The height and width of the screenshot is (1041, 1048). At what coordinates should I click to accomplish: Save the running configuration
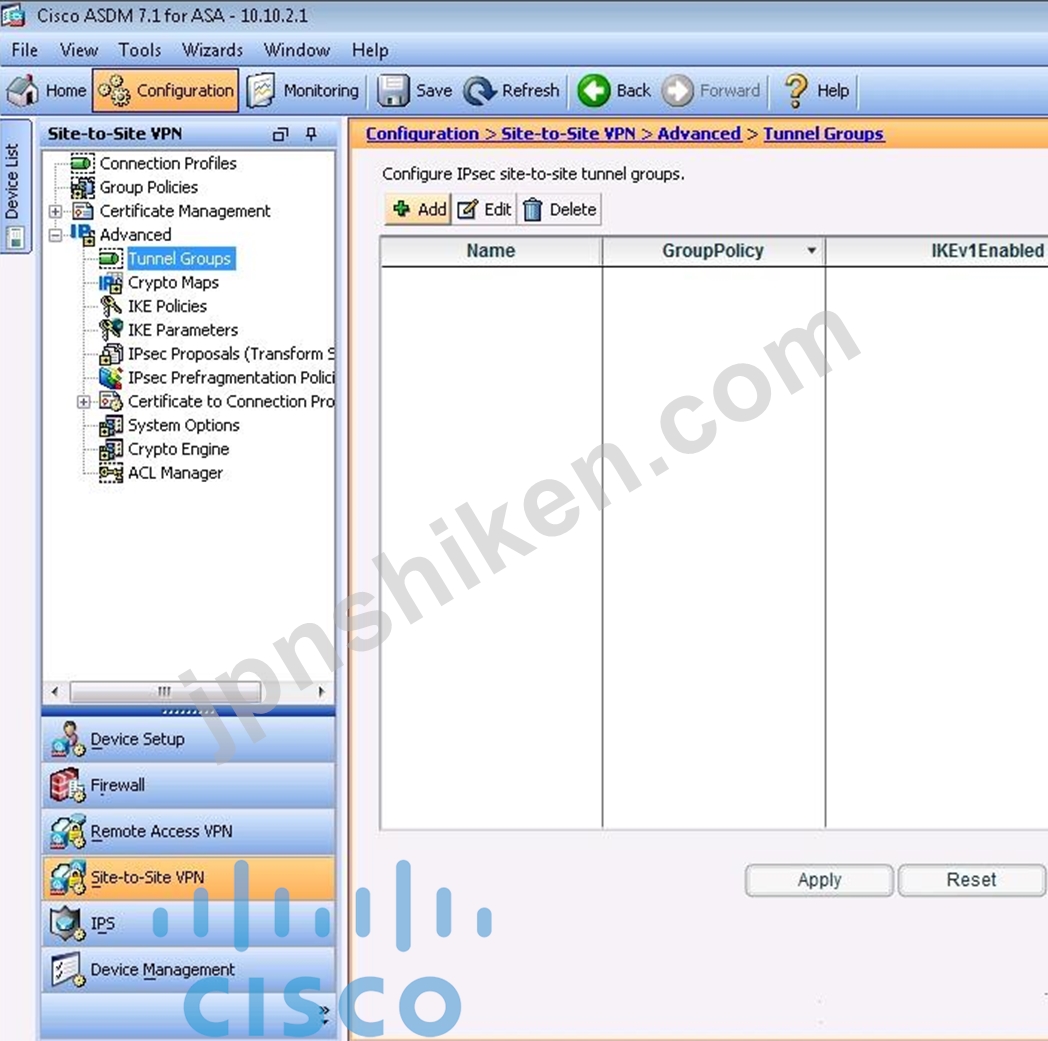[x=415, y=90]
